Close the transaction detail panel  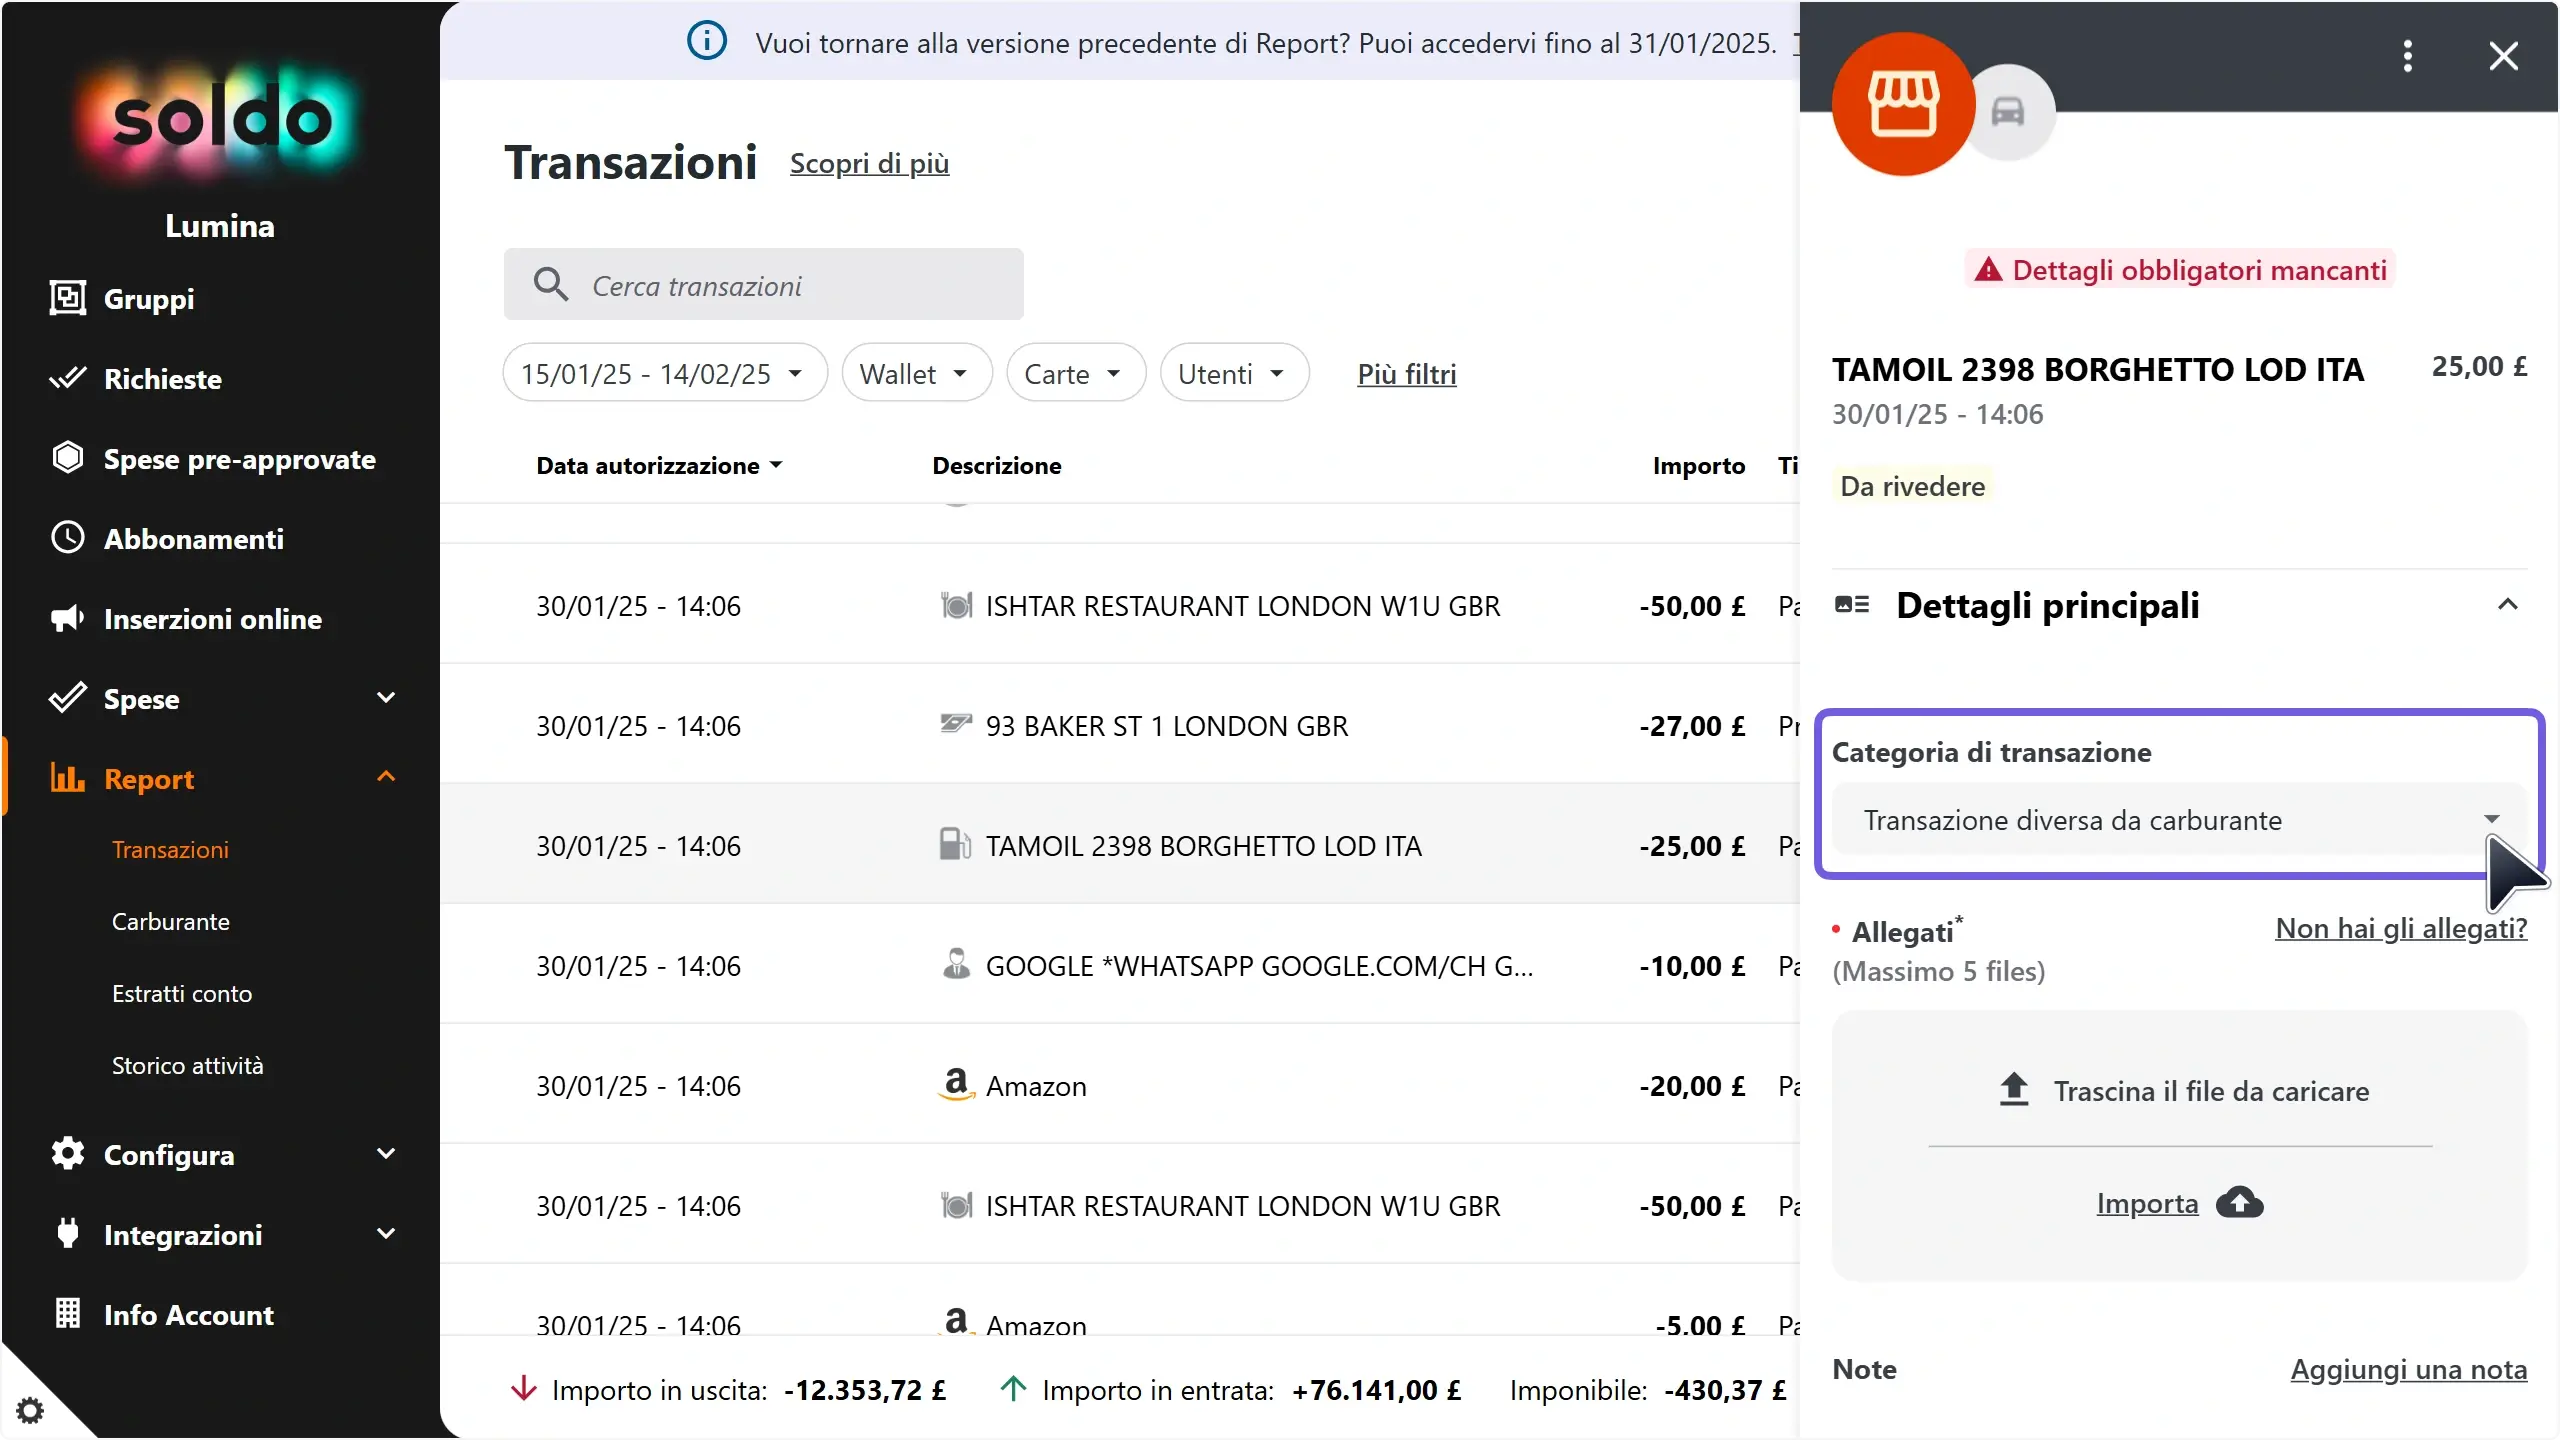2504,56
